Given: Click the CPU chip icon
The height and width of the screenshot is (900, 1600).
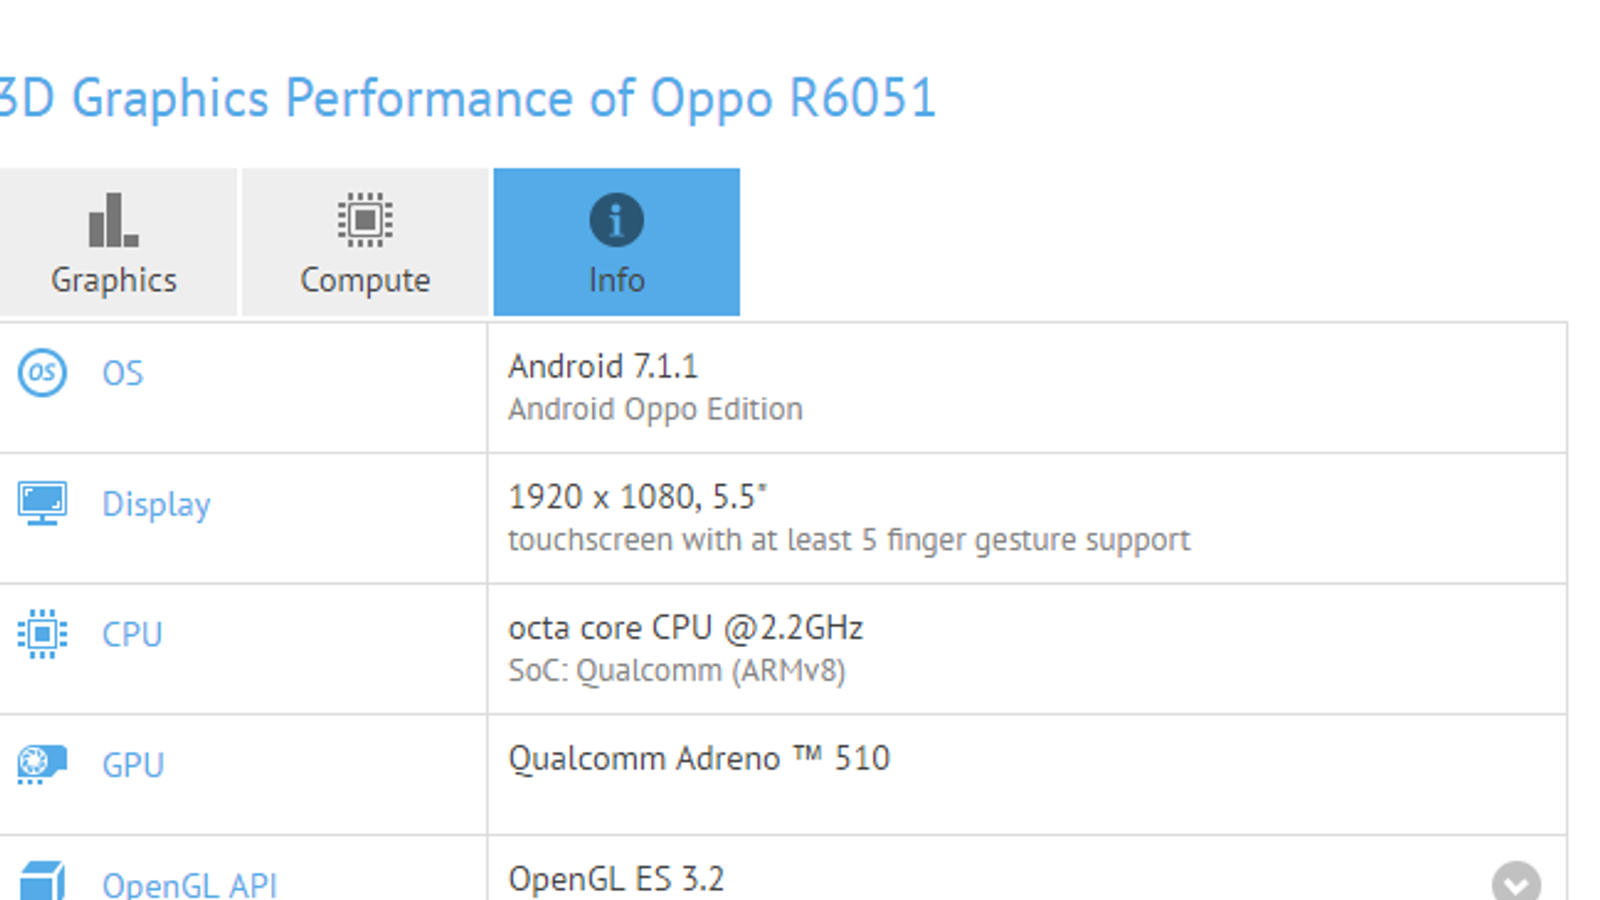Looking at the screenshot, I should click(x=42, y=634).
